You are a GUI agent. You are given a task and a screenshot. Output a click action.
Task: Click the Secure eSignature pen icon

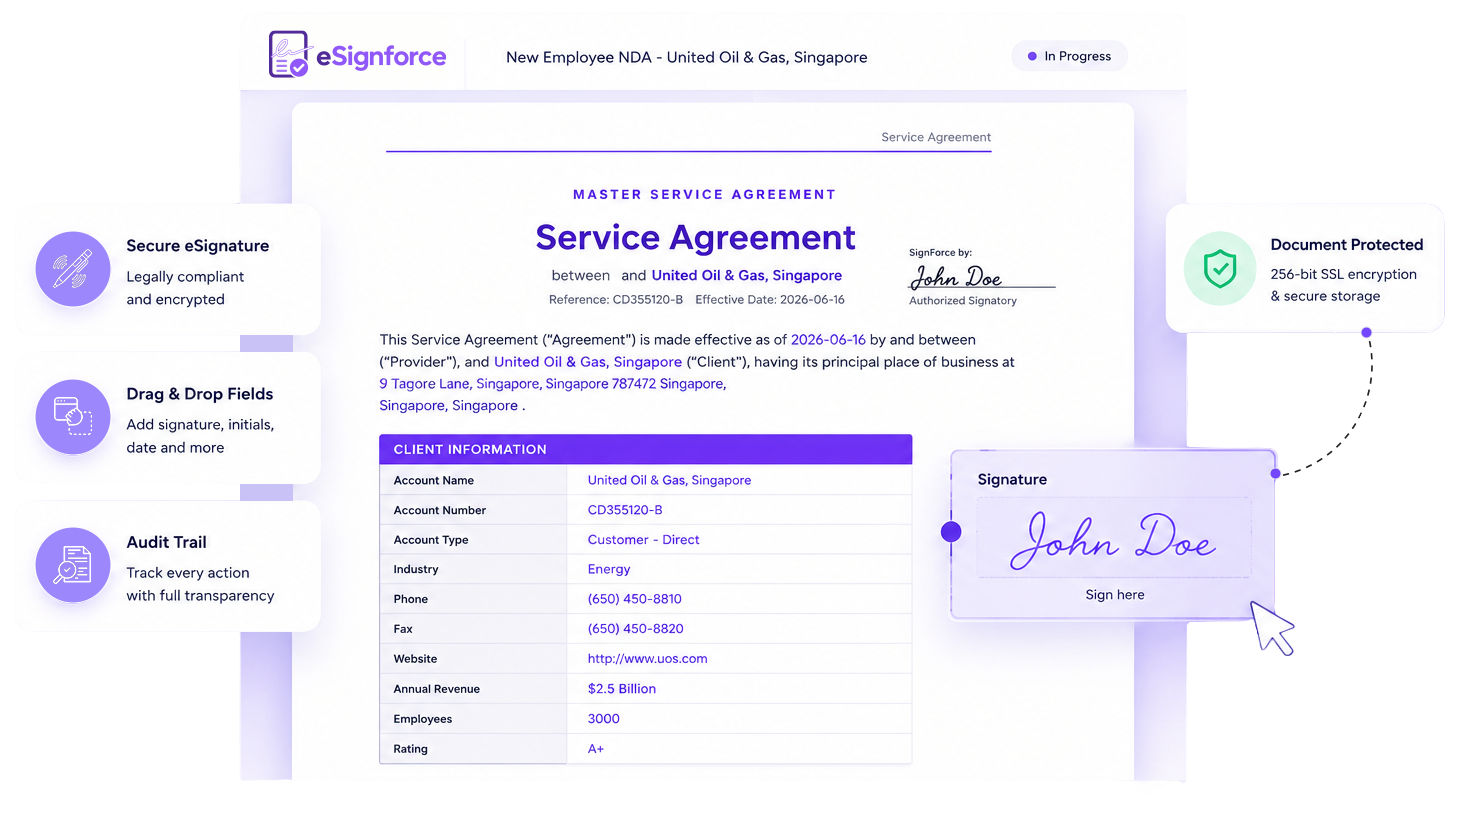73,269
